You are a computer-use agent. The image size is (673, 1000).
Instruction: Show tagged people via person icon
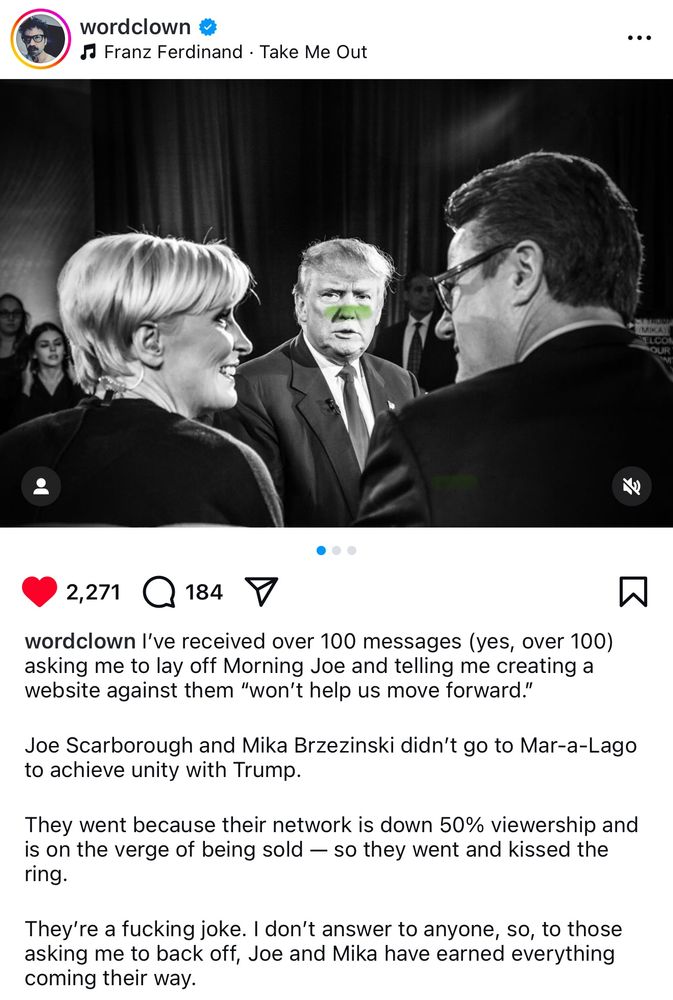point(41,487)
